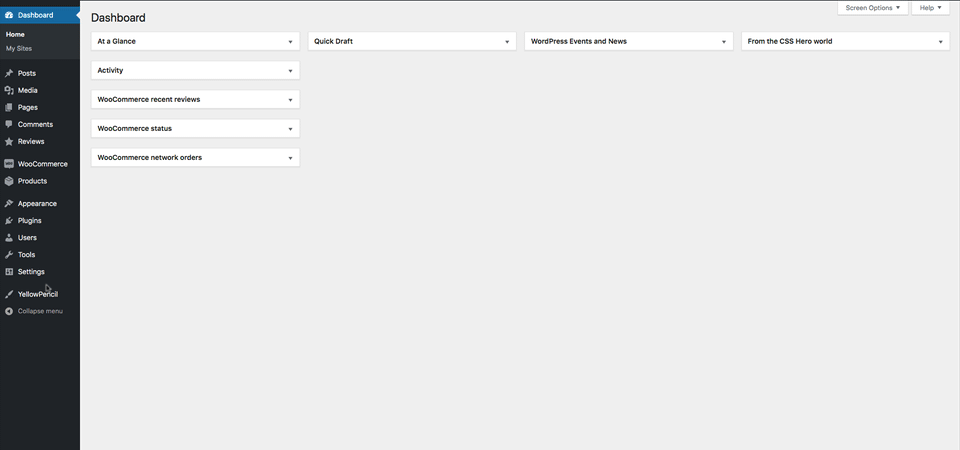
Task: Click the Reviews star icon
Action: (9, 141)
